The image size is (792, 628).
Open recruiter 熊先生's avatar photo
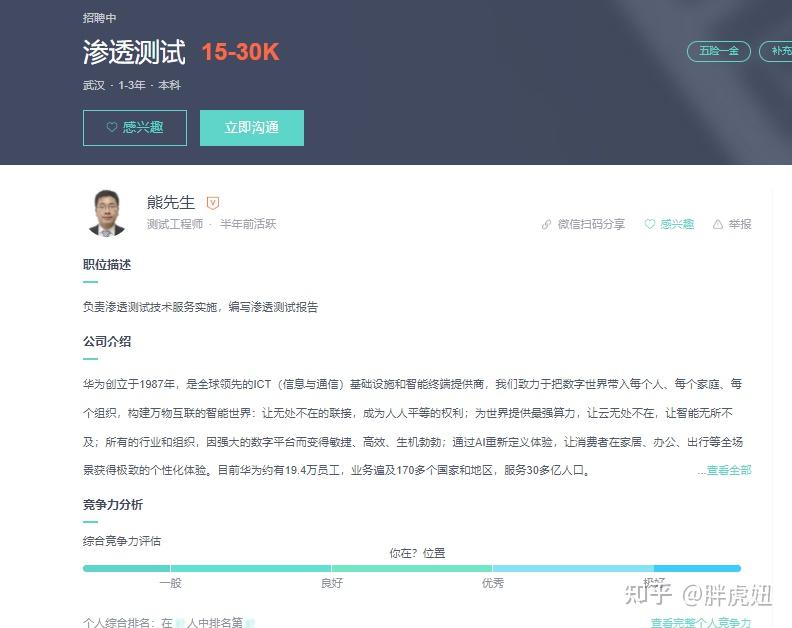[x=107, y=213]
